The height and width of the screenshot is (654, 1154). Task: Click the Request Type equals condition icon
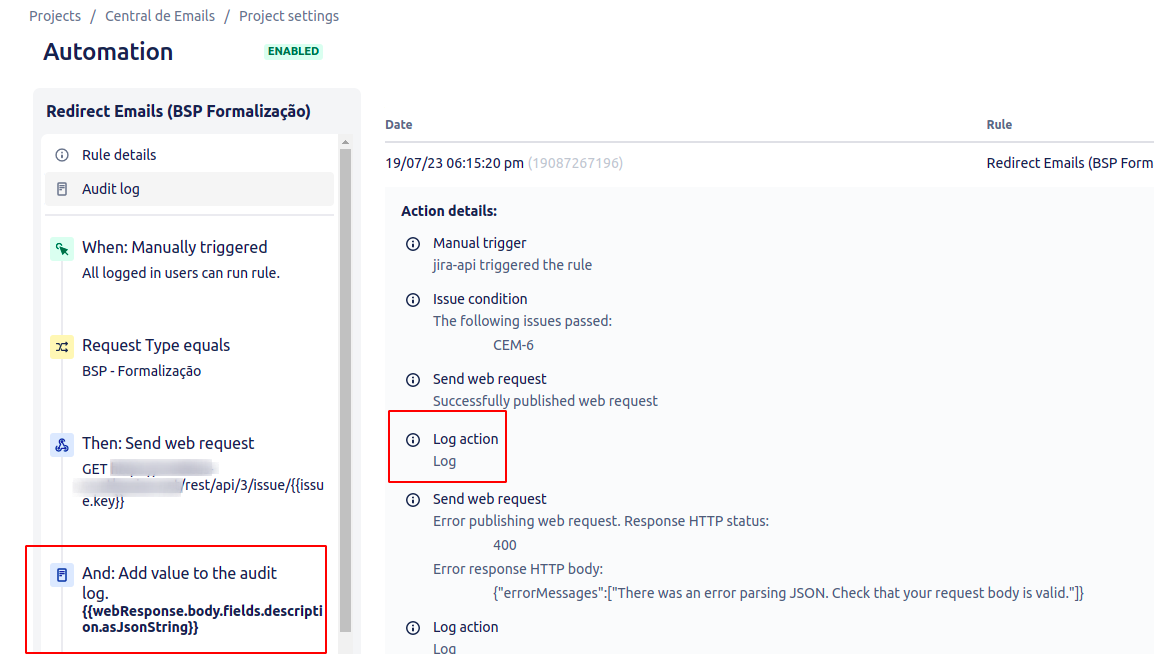tap(62, 346)
